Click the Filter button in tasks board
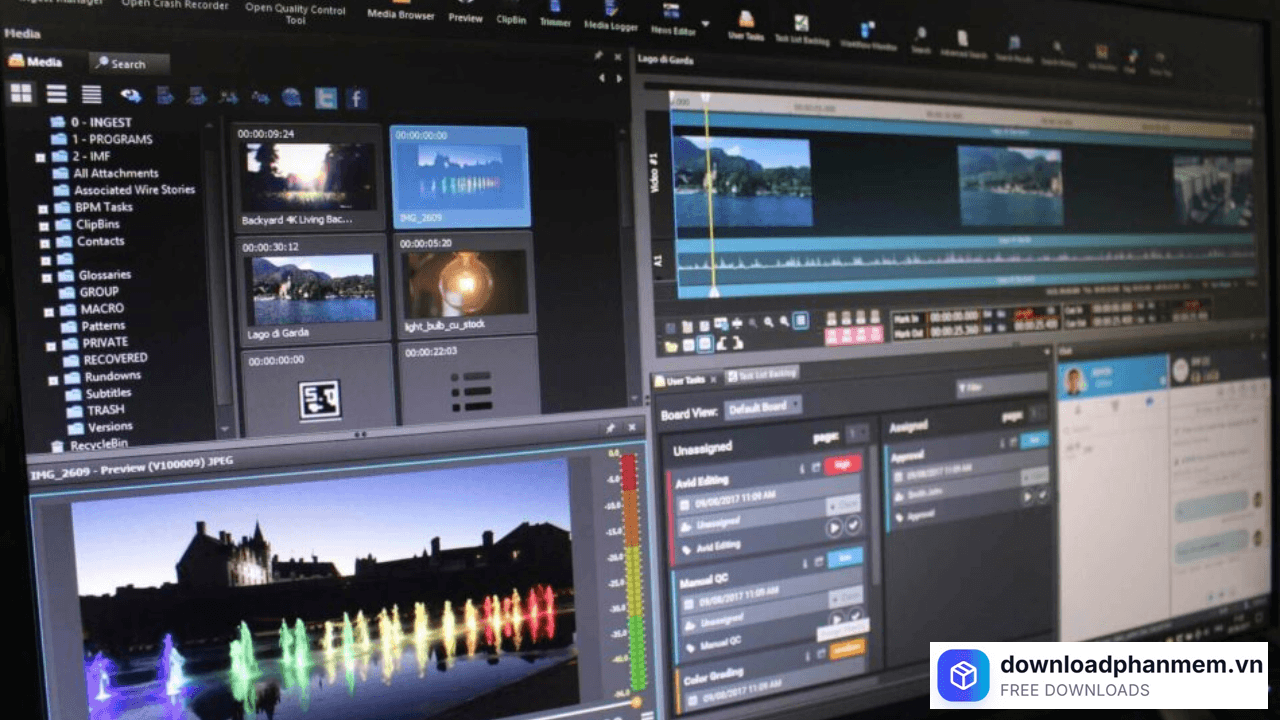The width and height of the screenshot is (1280, 720). point(1000,386)
